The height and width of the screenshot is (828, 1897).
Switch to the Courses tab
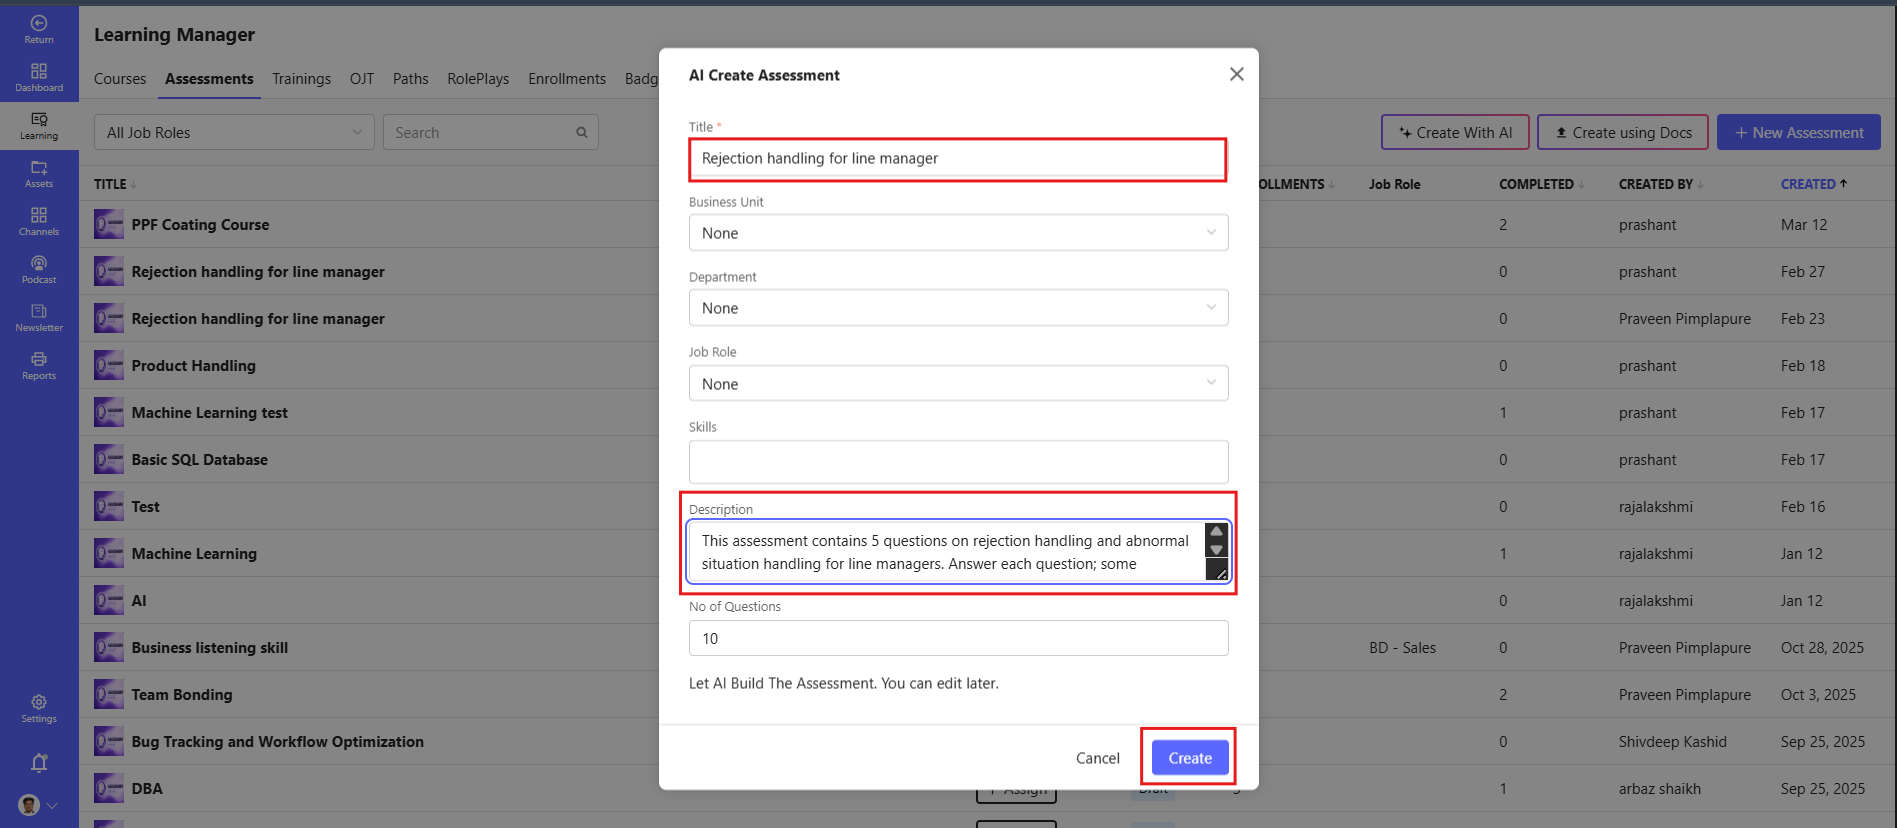[x=120, y=78]
